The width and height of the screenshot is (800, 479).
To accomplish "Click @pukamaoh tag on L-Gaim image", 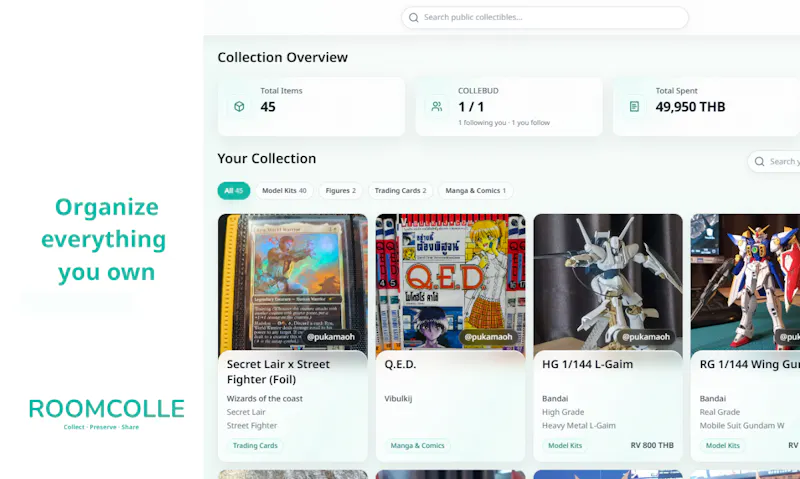I will (646, 337).
